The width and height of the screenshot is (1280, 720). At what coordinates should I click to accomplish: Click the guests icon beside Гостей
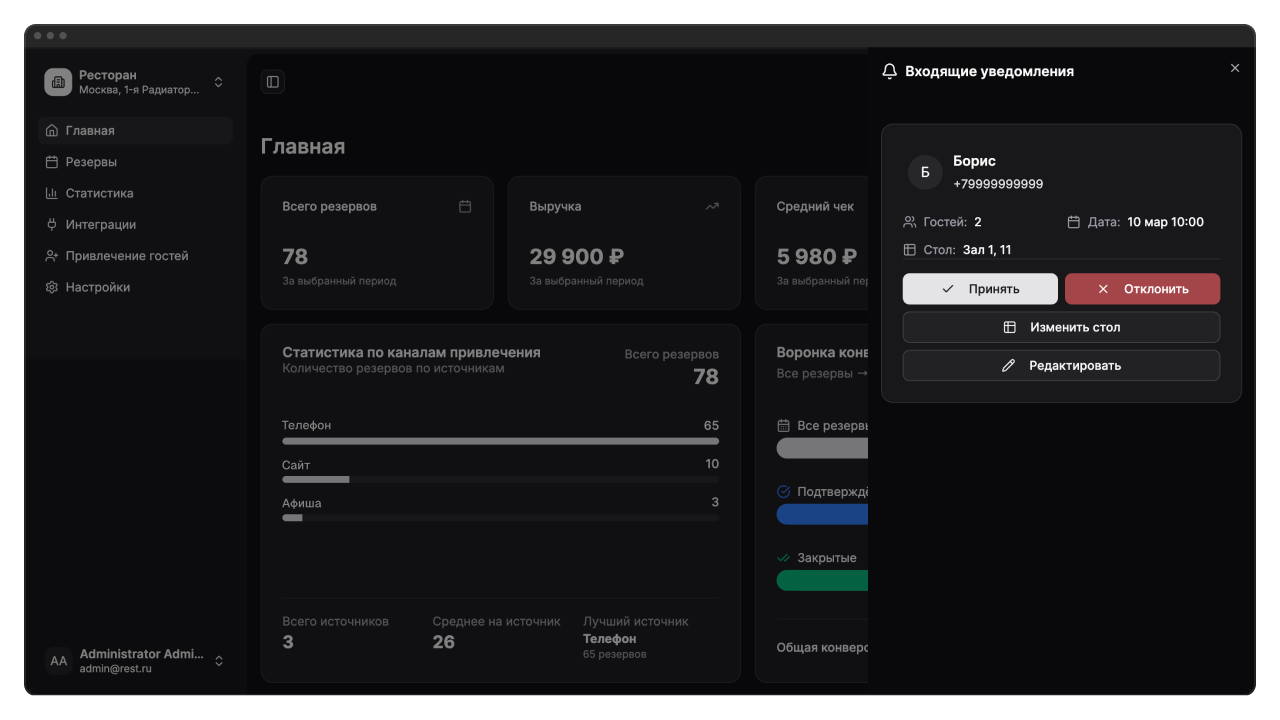click(x=909, y=222)
